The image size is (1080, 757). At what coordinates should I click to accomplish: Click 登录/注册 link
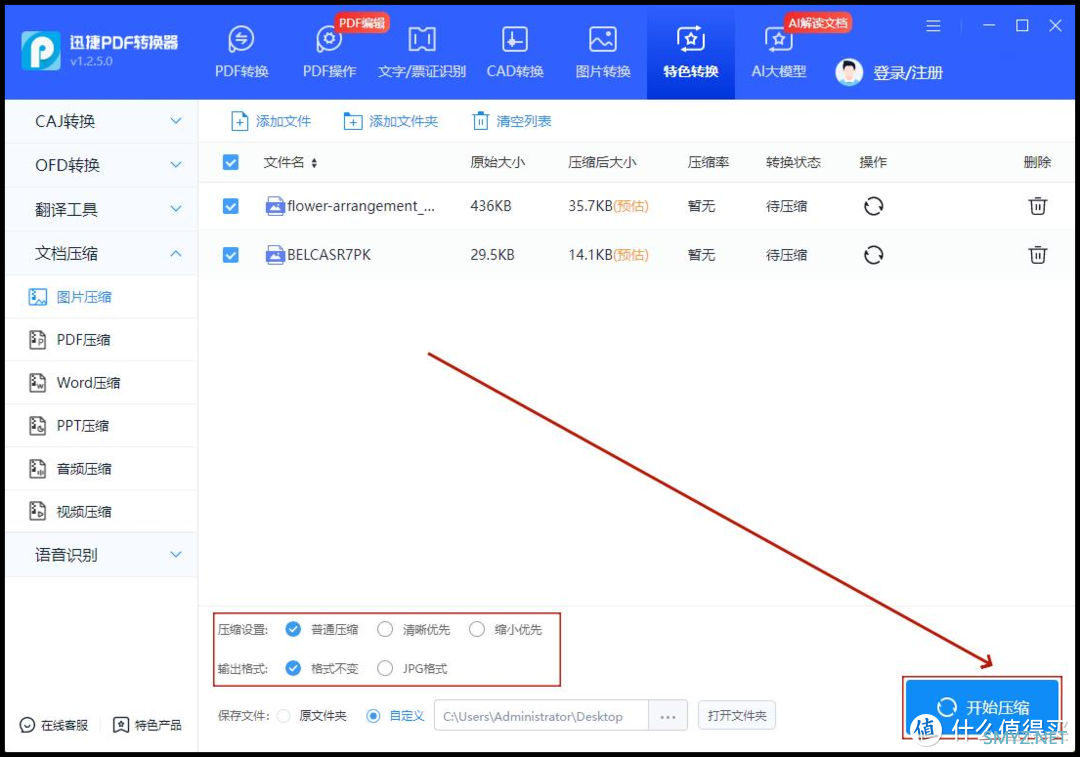pyautogui.click(x=908, y=72)
